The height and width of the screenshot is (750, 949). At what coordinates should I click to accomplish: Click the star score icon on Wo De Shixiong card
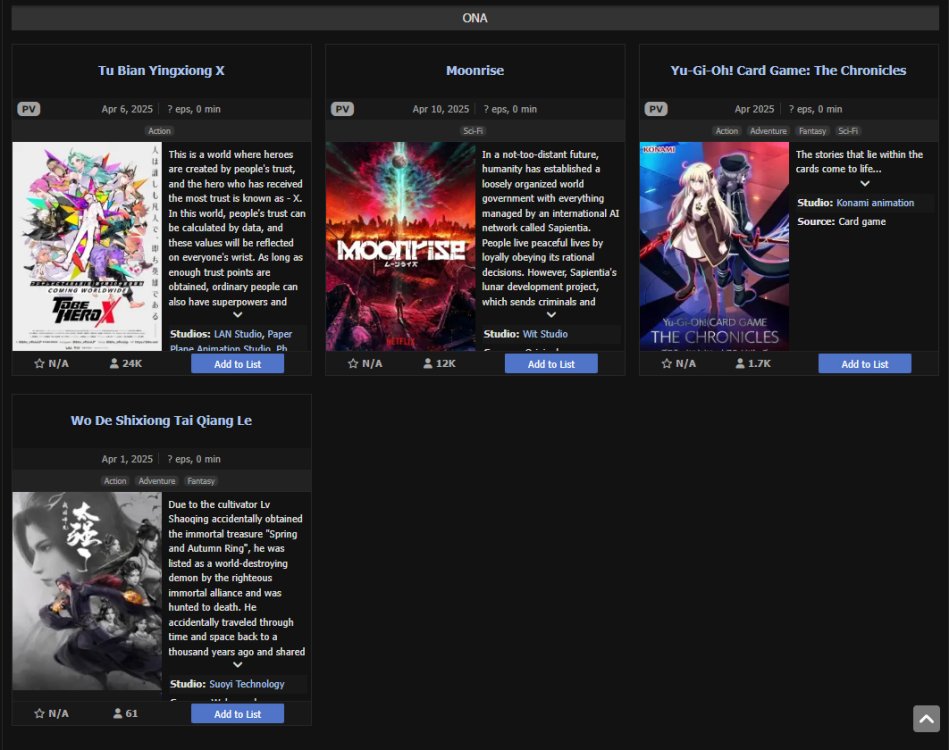(39, 713)
